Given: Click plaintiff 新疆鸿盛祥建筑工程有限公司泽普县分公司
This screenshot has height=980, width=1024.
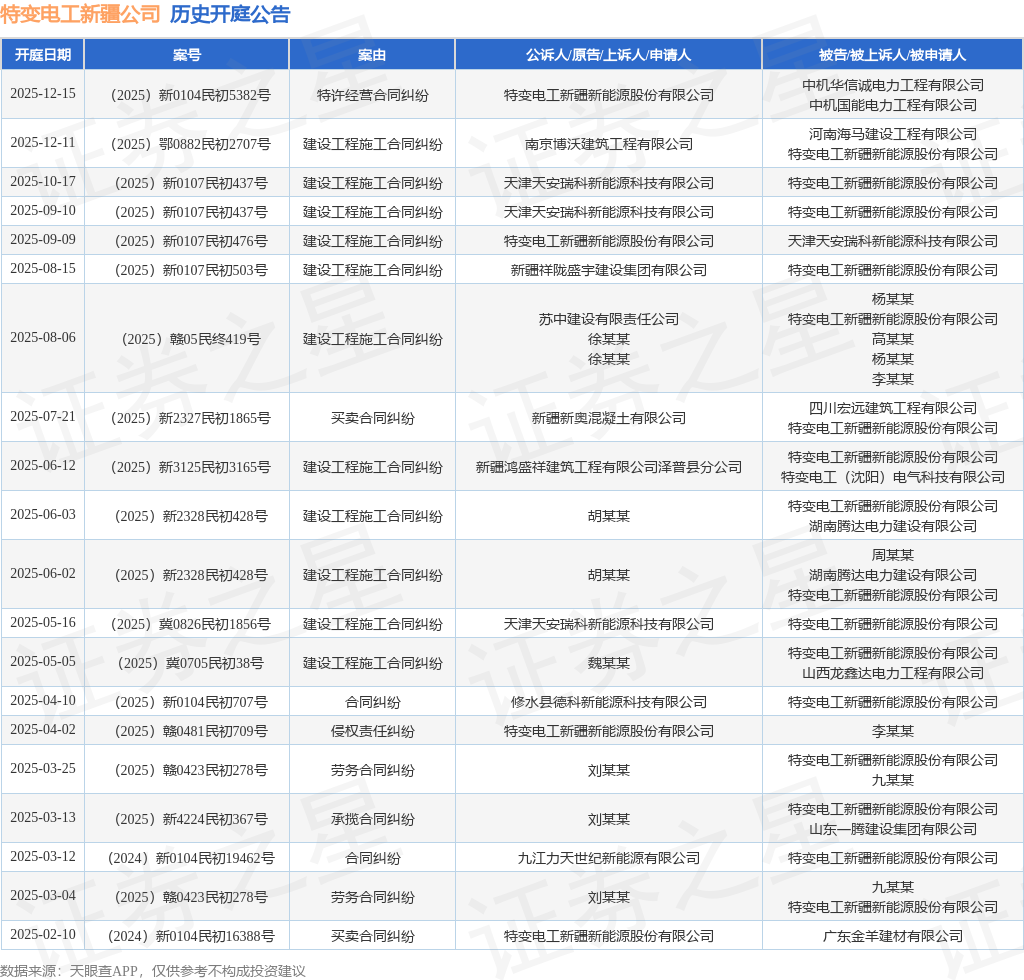Looking at the screenshot, I should coord(609,467).
